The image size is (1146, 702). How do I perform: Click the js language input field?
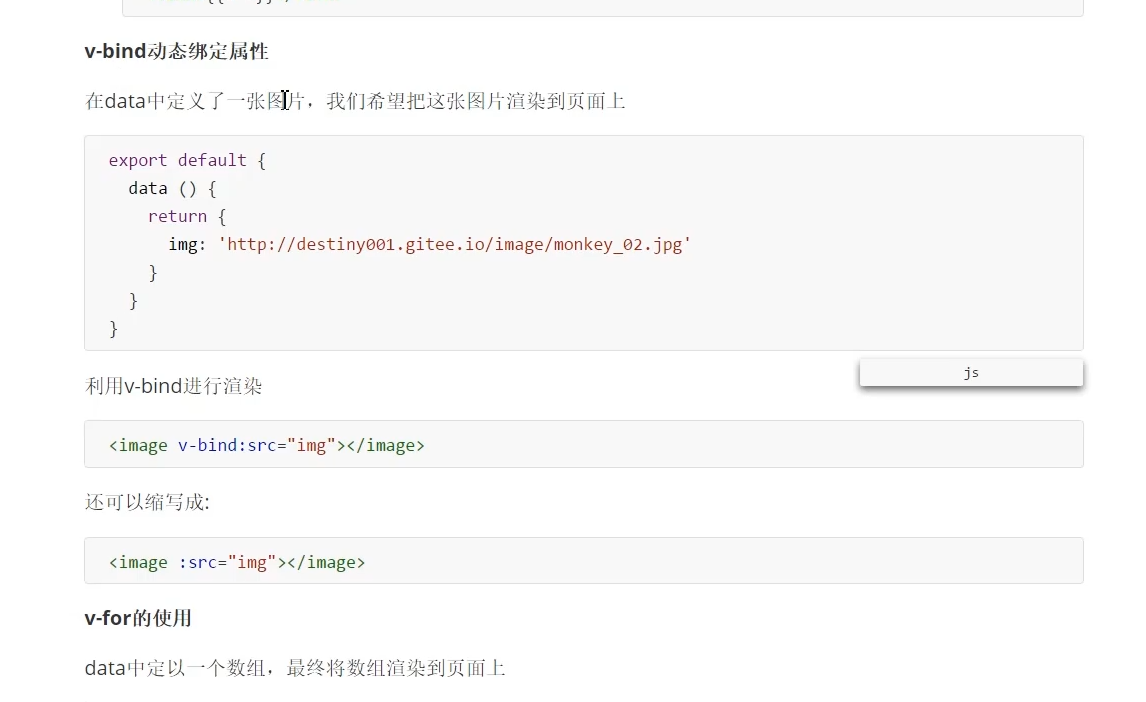(x=970, y=373)
